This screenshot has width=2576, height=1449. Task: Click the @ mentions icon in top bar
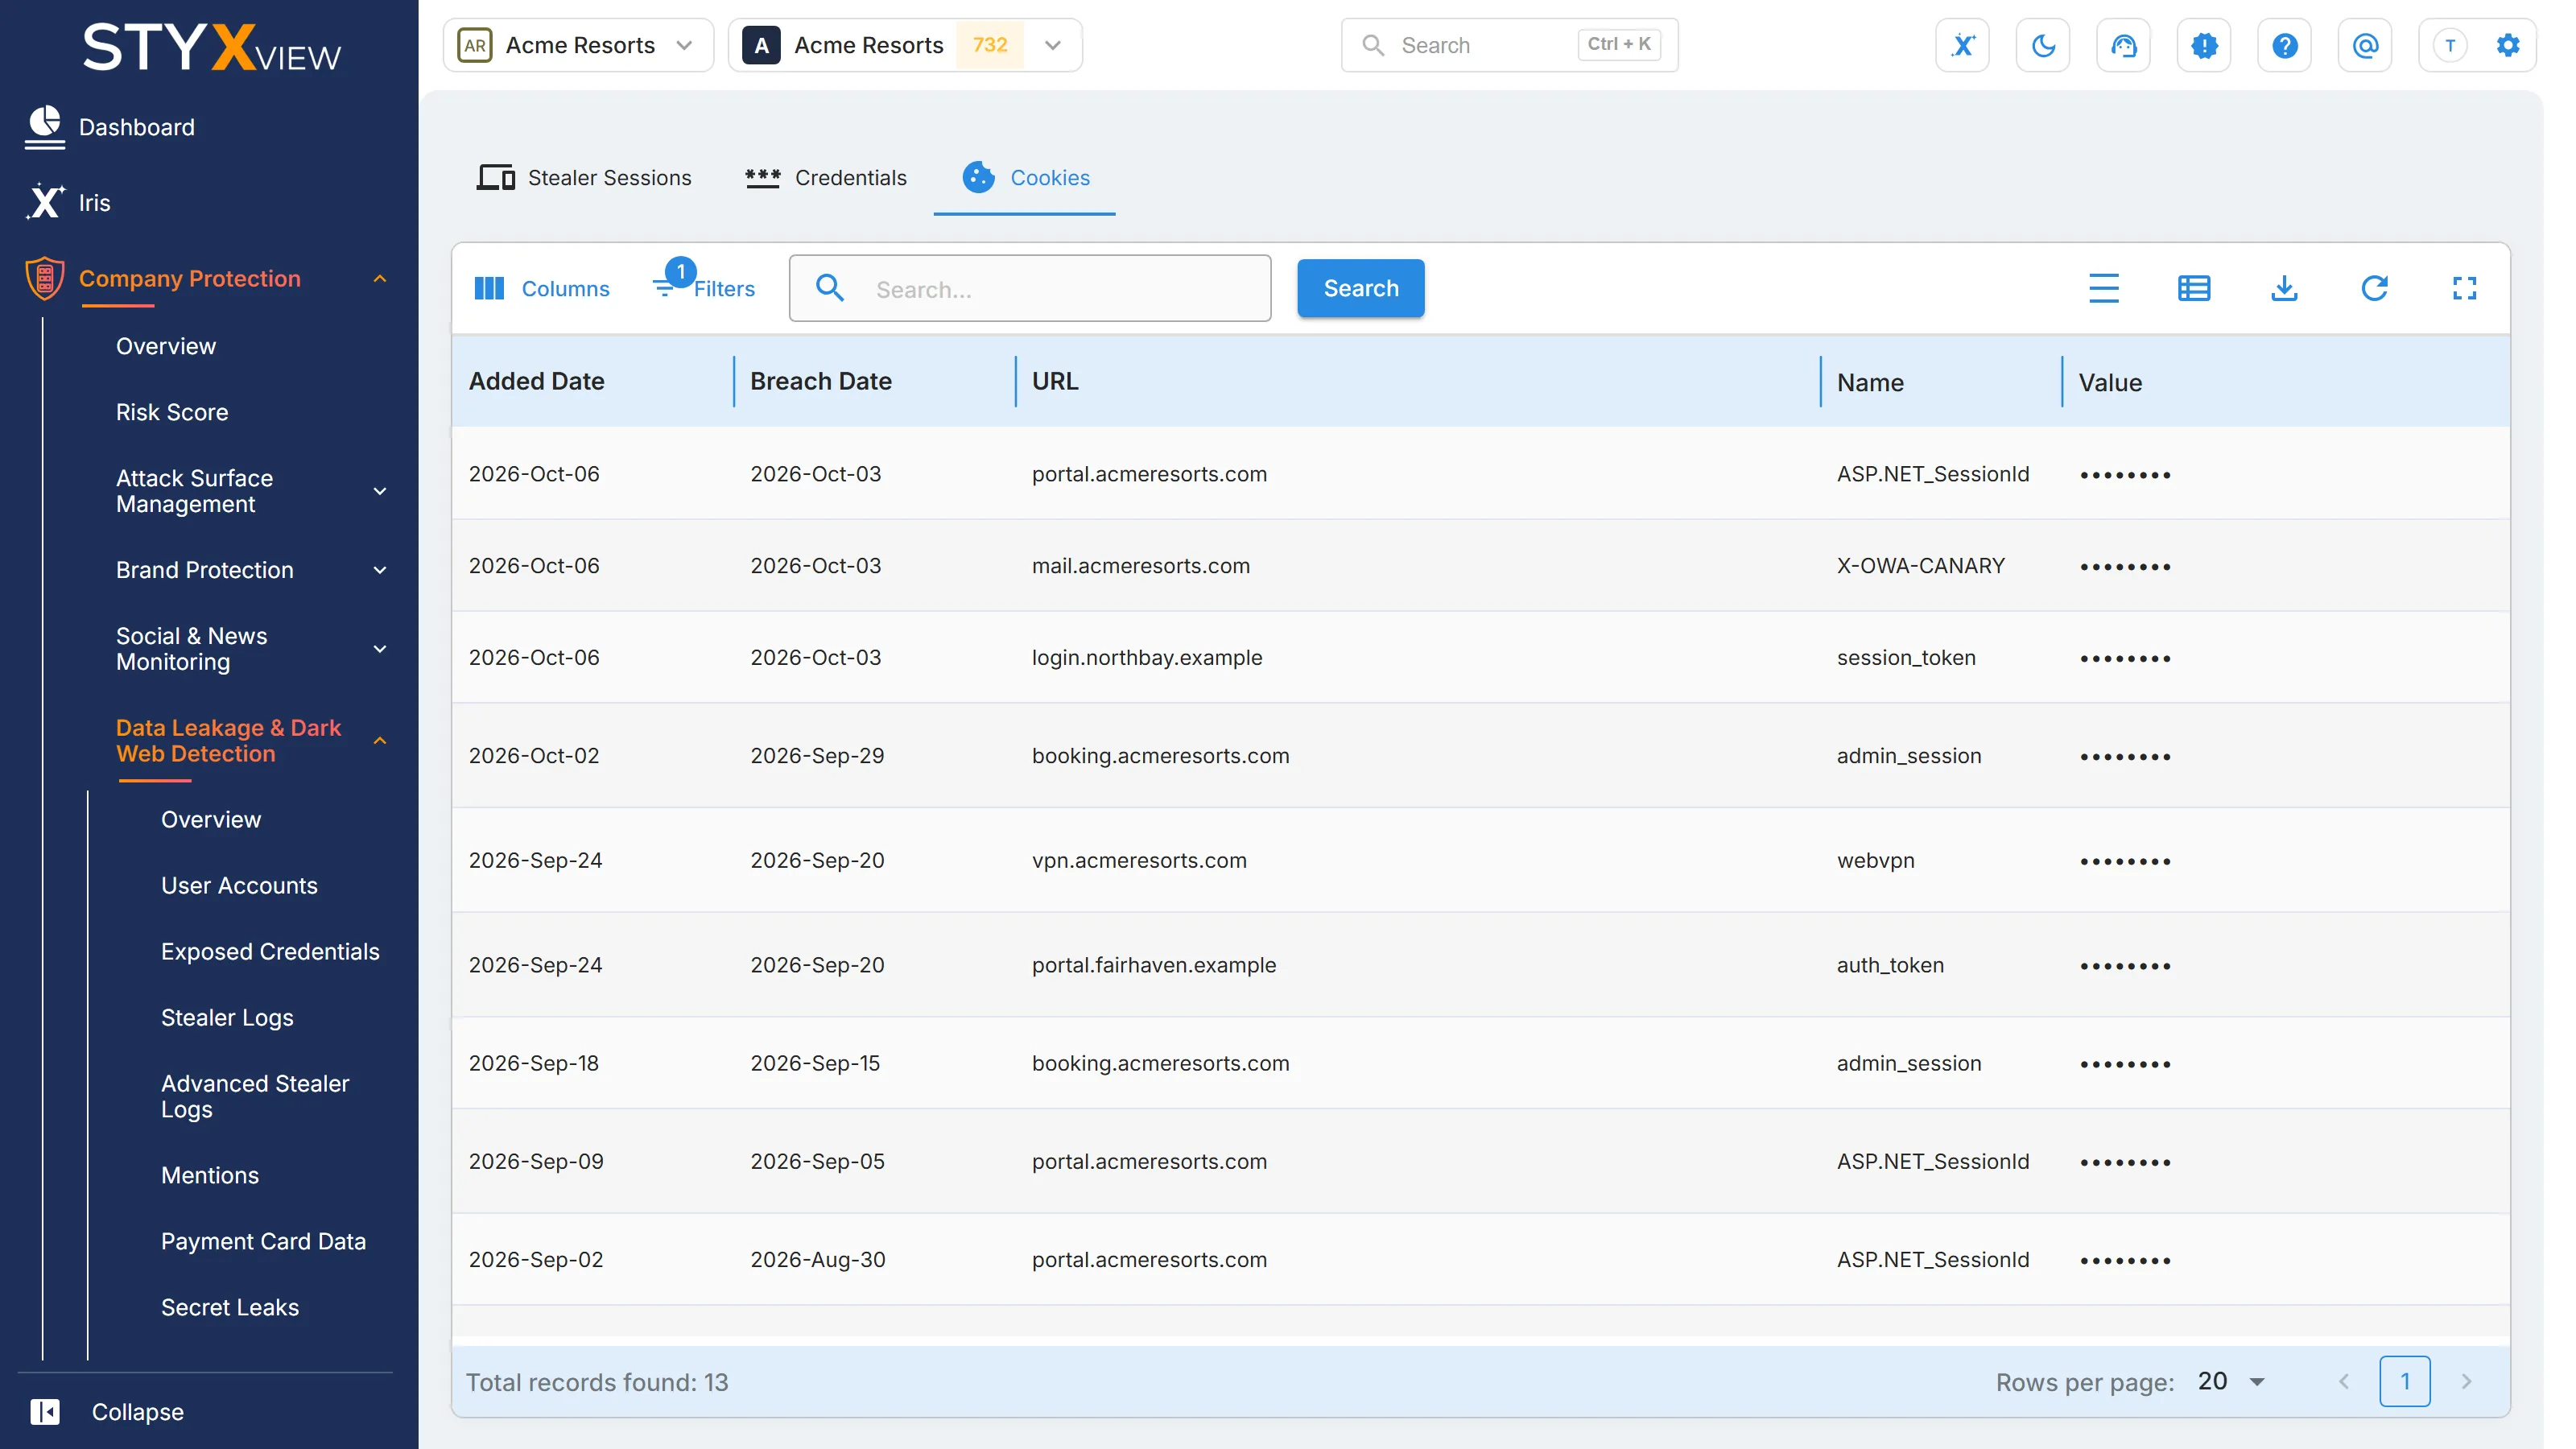(x=2365, y=45)
